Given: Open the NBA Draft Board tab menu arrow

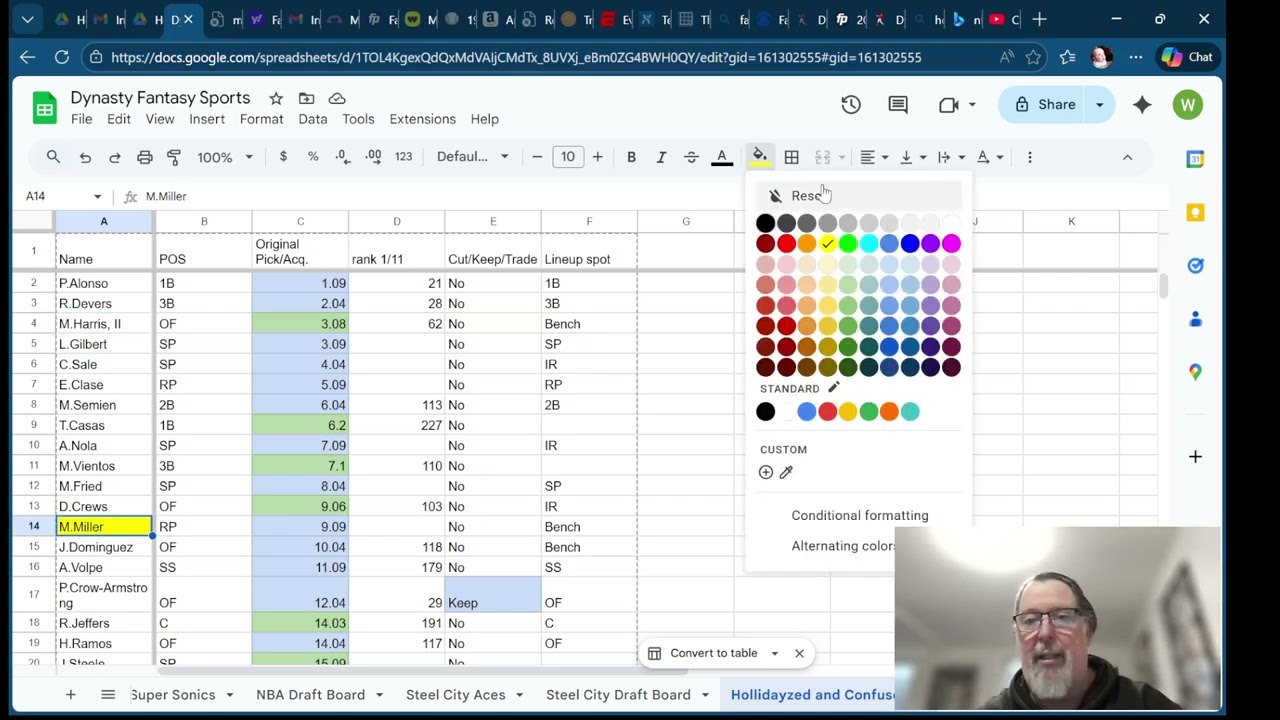Looking at the screenshot, I should tap(379, 695).
